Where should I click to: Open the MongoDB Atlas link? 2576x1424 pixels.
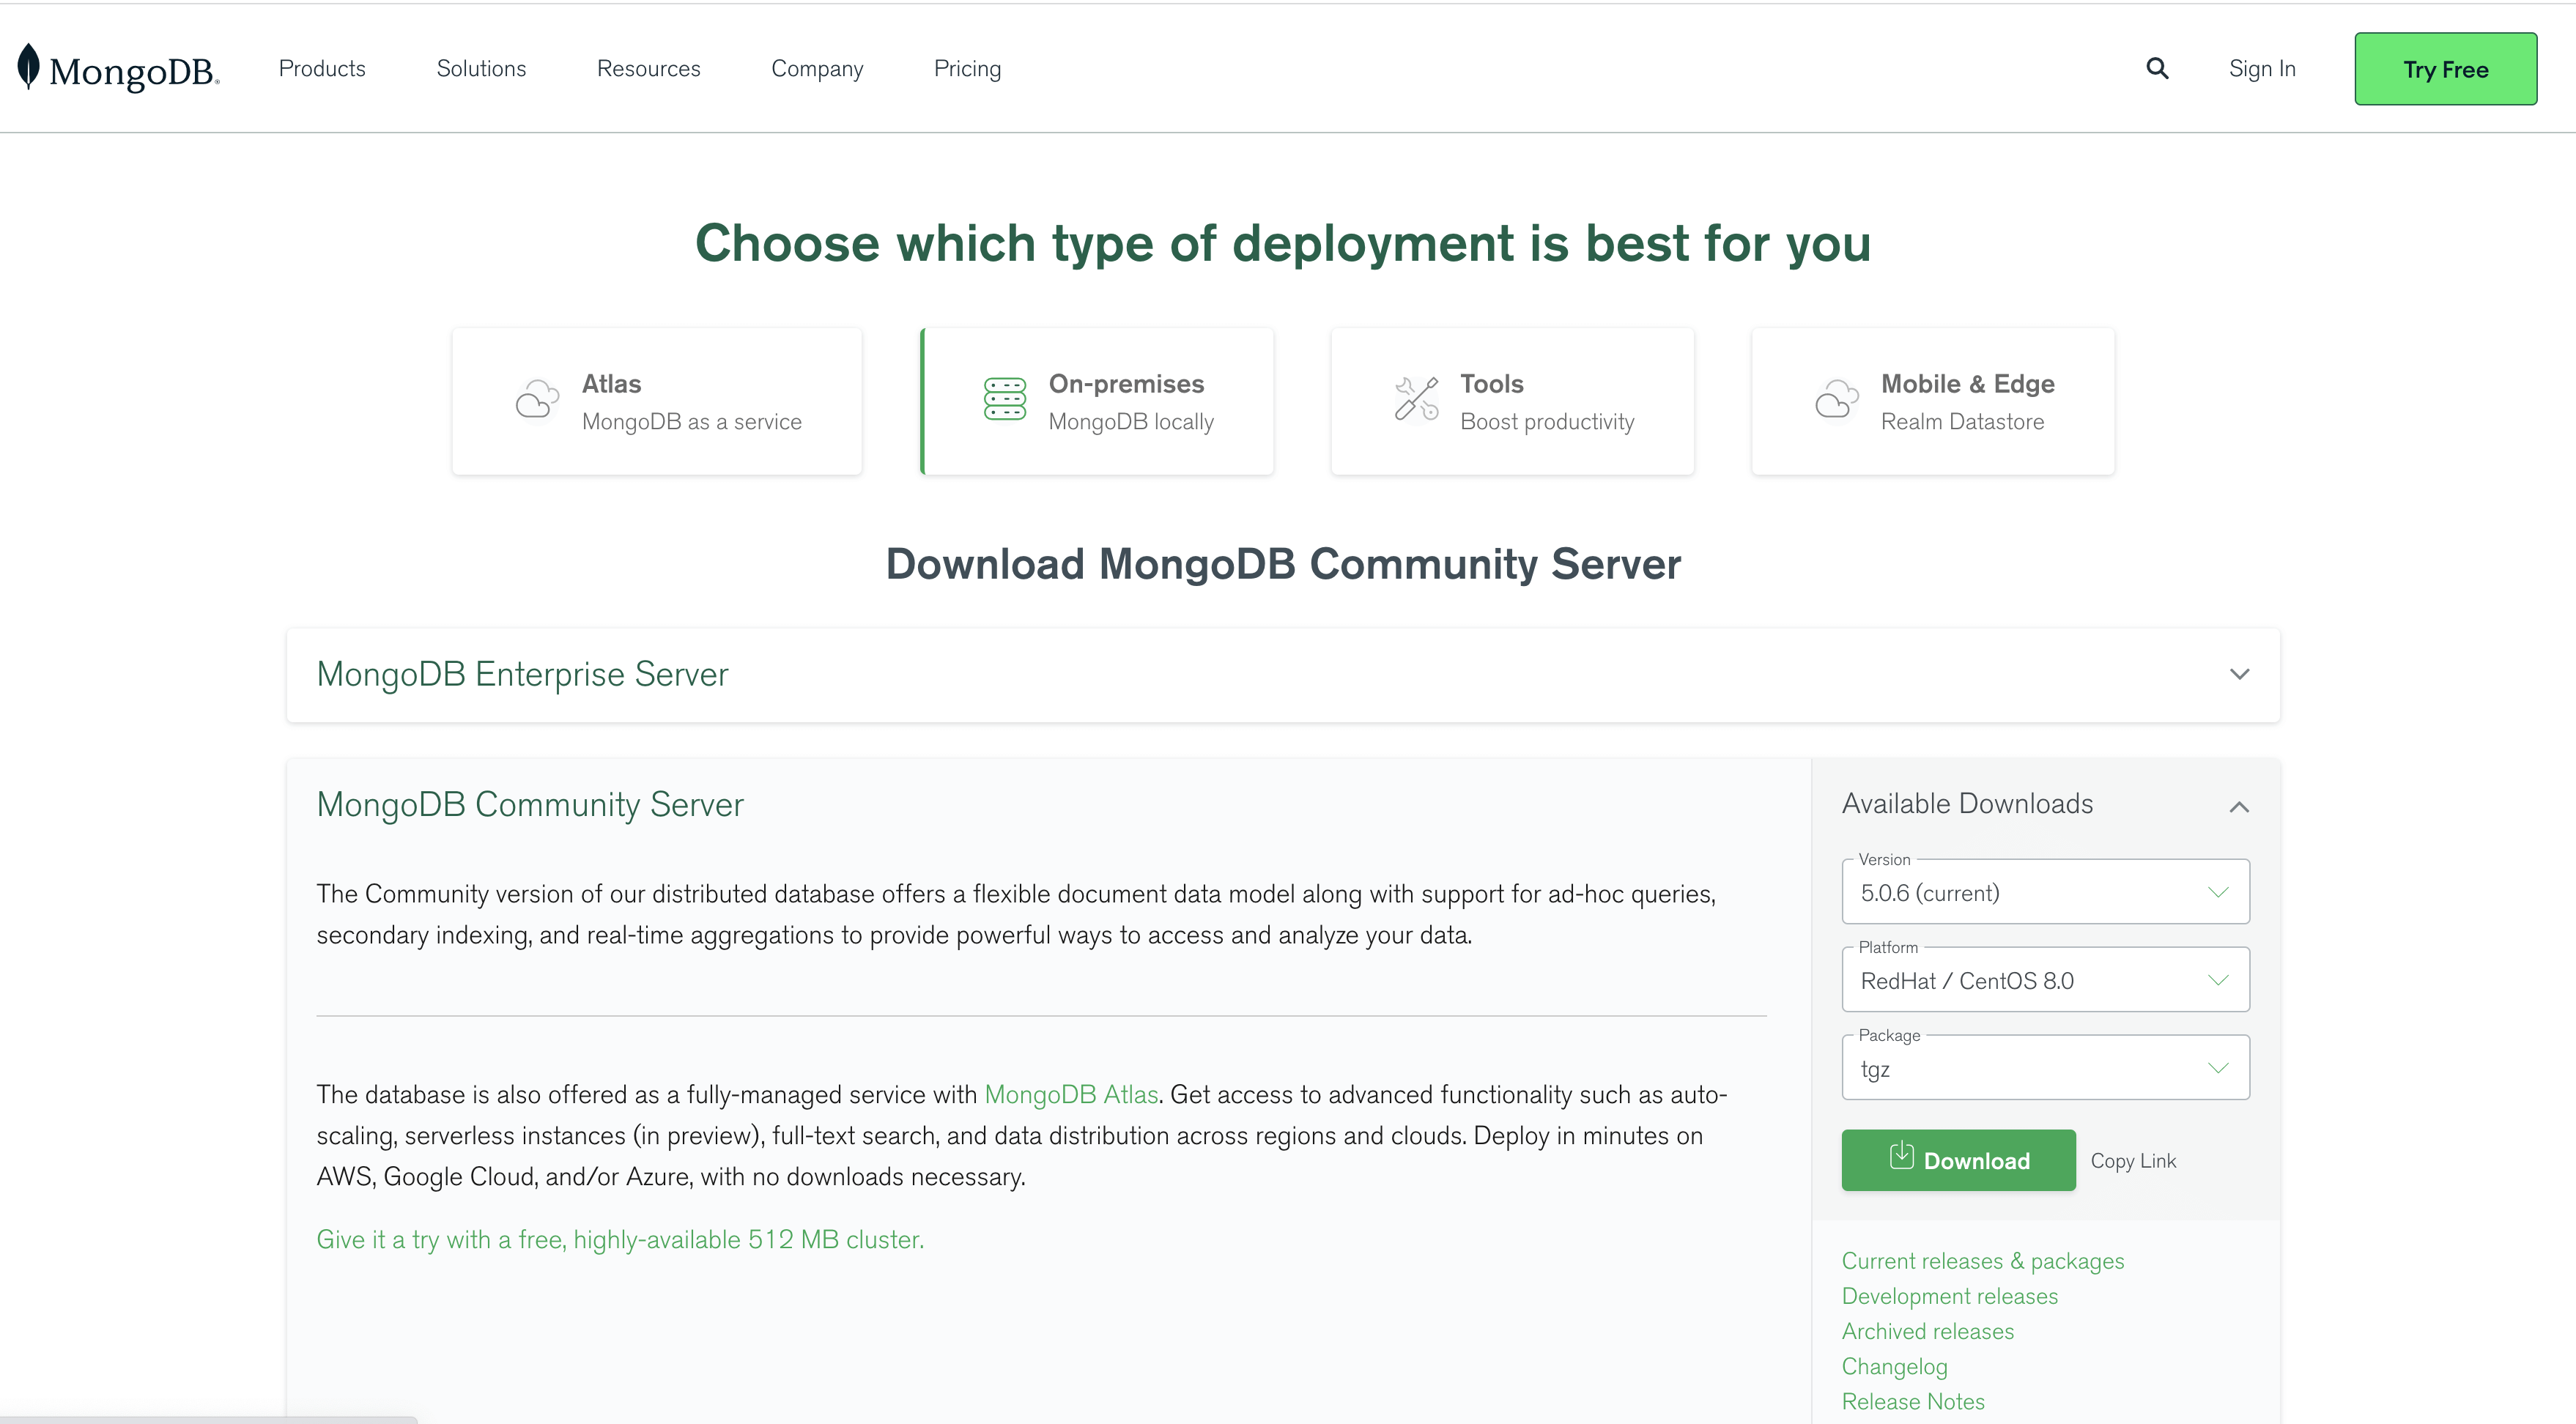click(1071, 1094)
